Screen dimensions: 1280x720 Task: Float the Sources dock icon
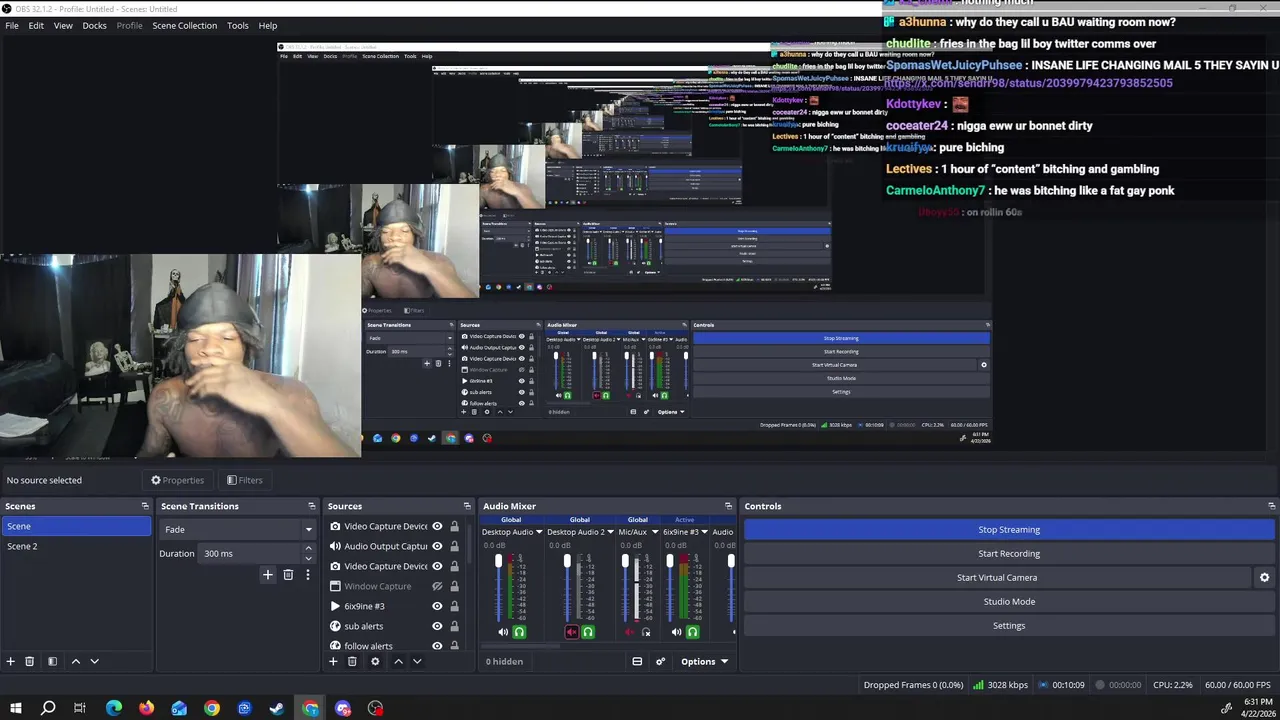(x=467, y=506)
